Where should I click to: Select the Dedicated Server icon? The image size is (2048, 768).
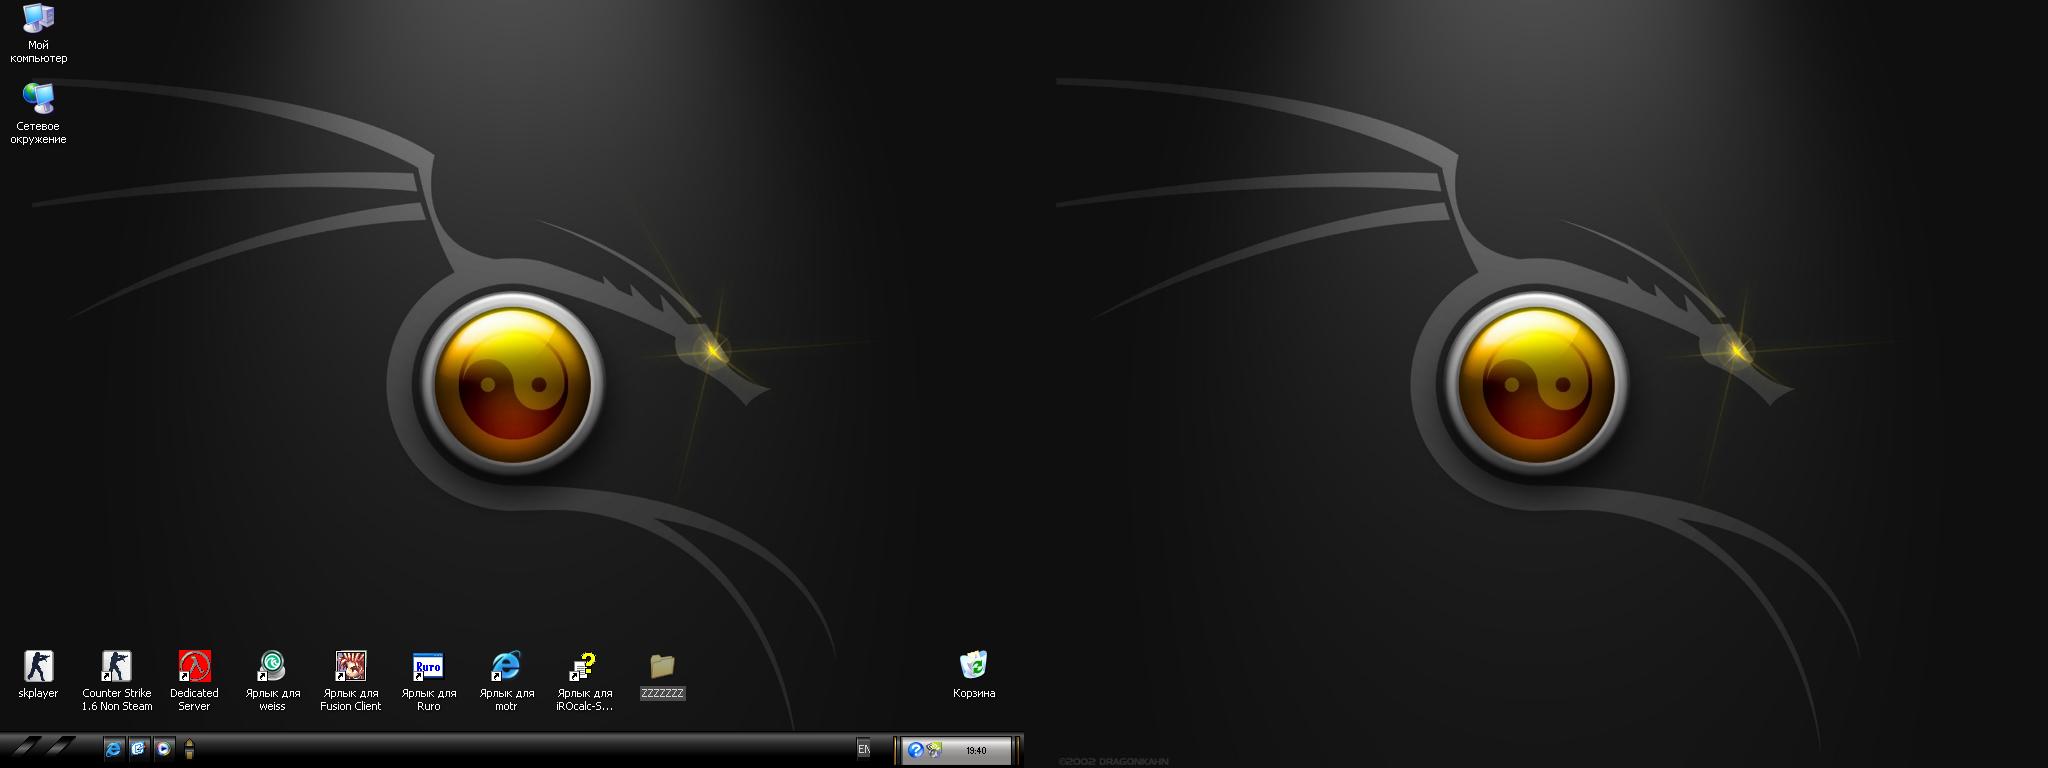(194, 666)
